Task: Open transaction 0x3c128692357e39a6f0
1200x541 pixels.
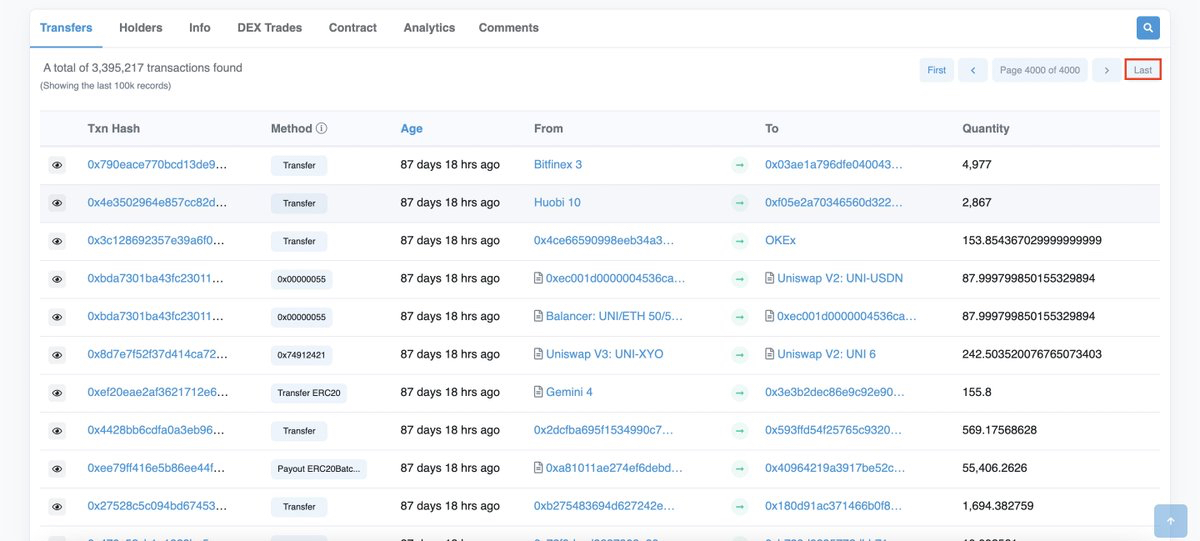Action: click(x=158, y=241)
